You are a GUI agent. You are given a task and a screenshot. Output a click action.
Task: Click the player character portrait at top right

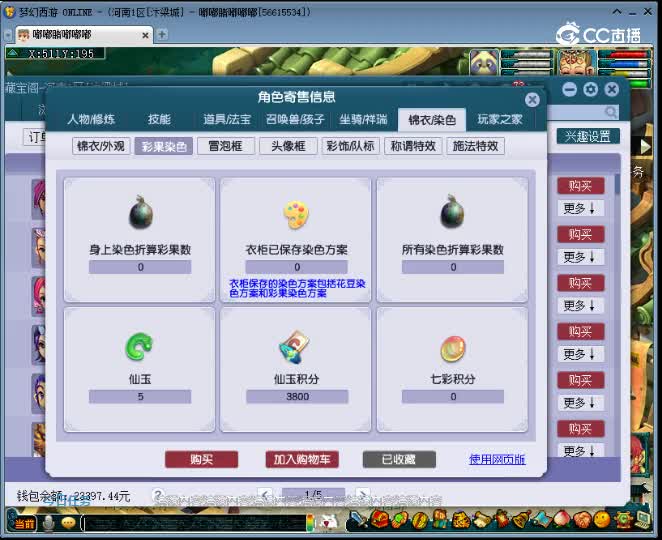click(576, 62)
